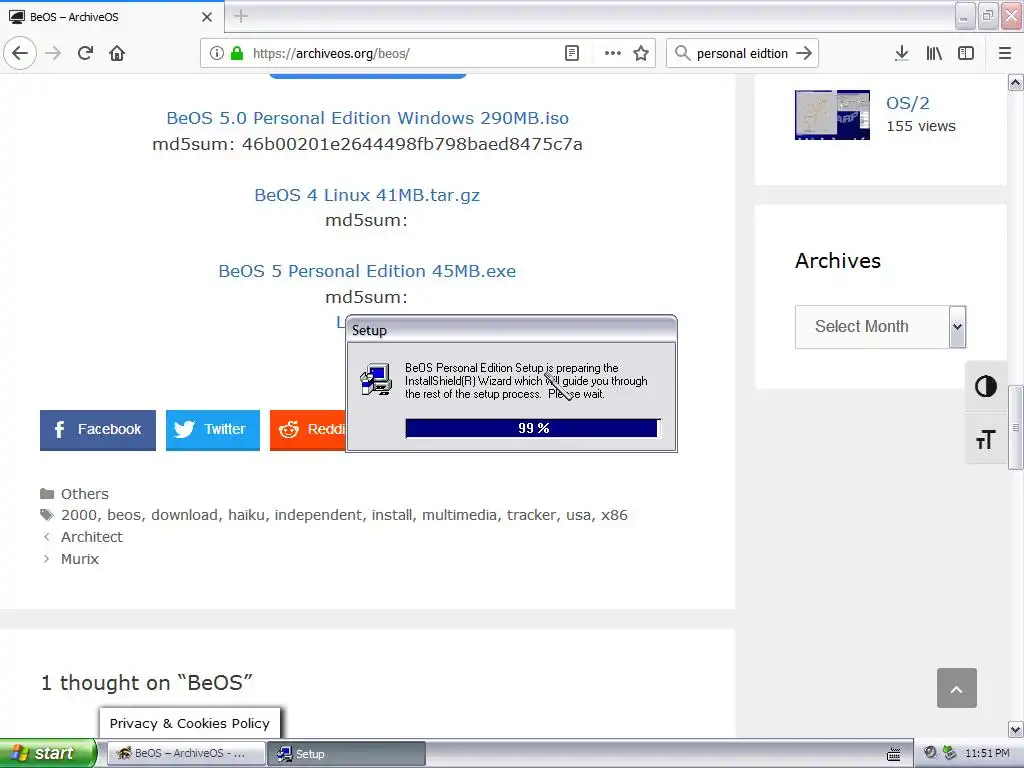1024x768 pixels.
Task: Open the Firefox hamburger menu
Action: (1005, 53)
